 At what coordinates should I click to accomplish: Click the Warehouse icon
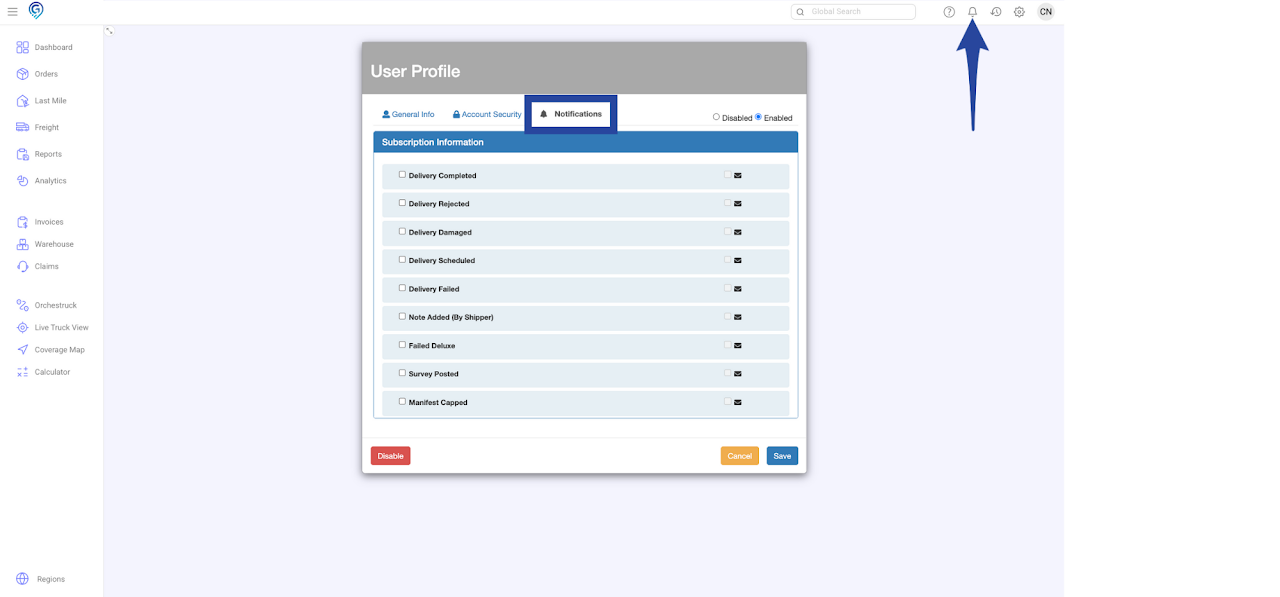click(x=23, y=244)
